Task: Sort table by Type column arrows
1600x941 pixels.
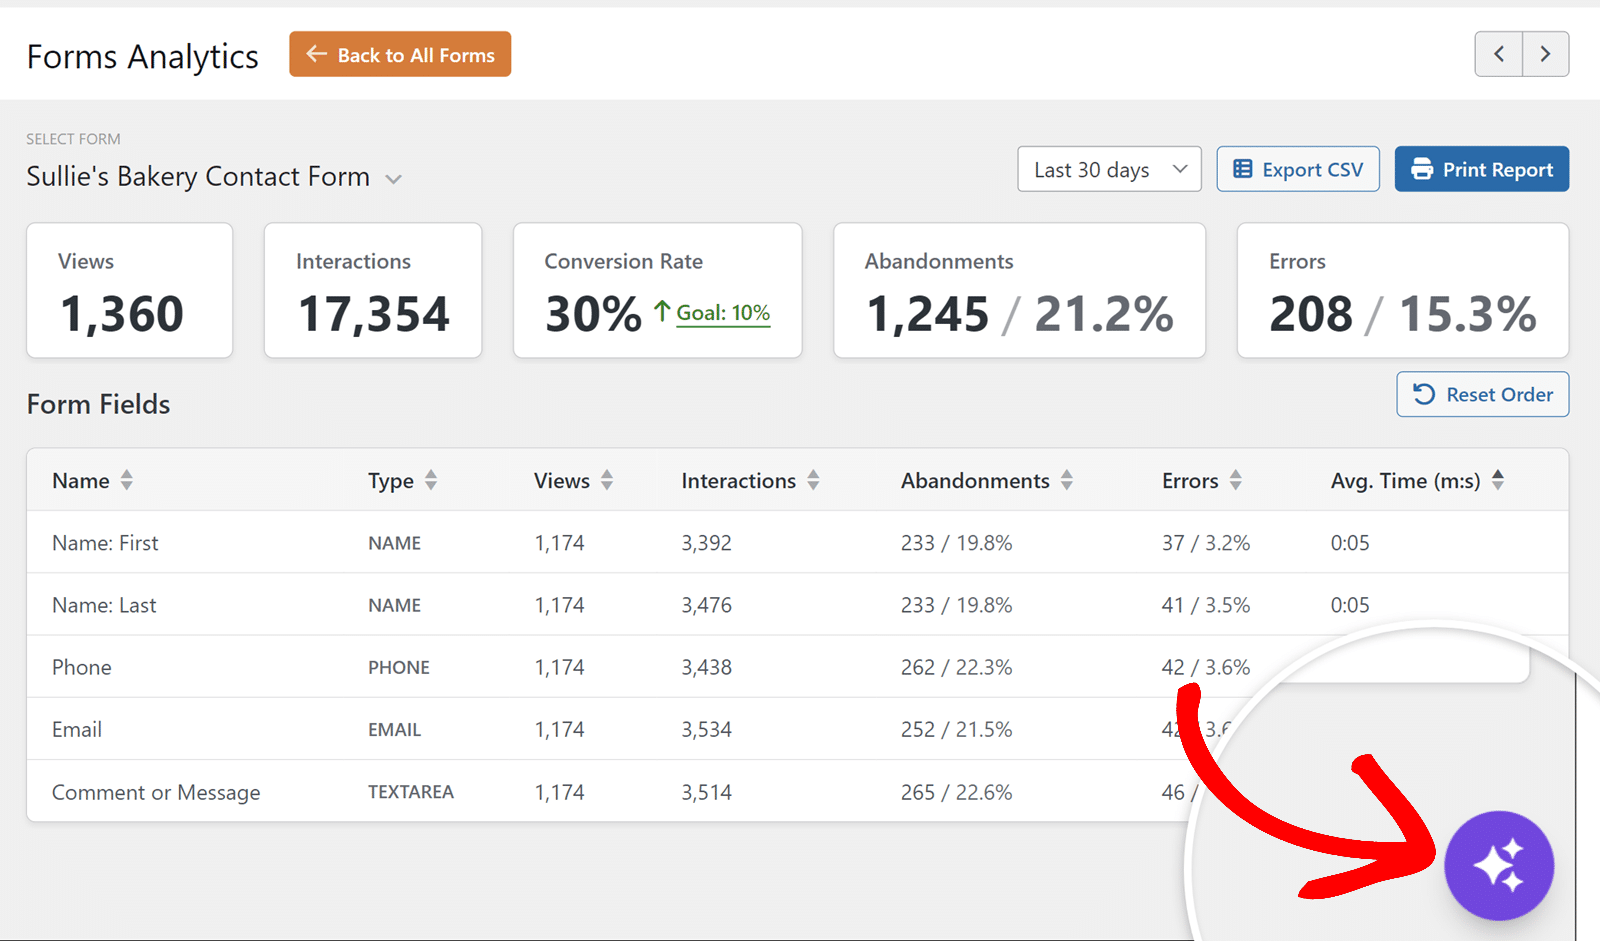Action: (431, 480)
